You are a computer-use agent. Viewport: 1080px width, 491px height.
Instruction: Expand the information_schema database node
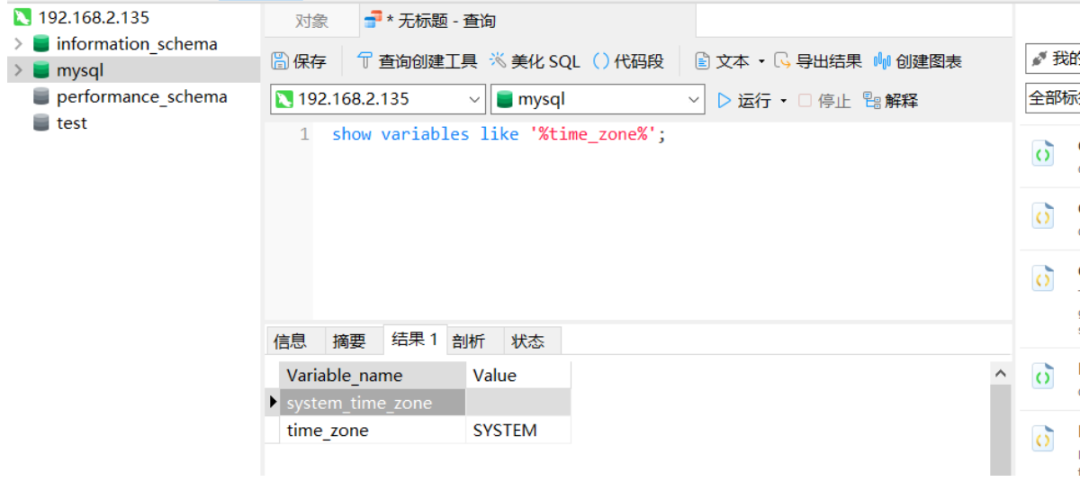(x=18, y=44)
